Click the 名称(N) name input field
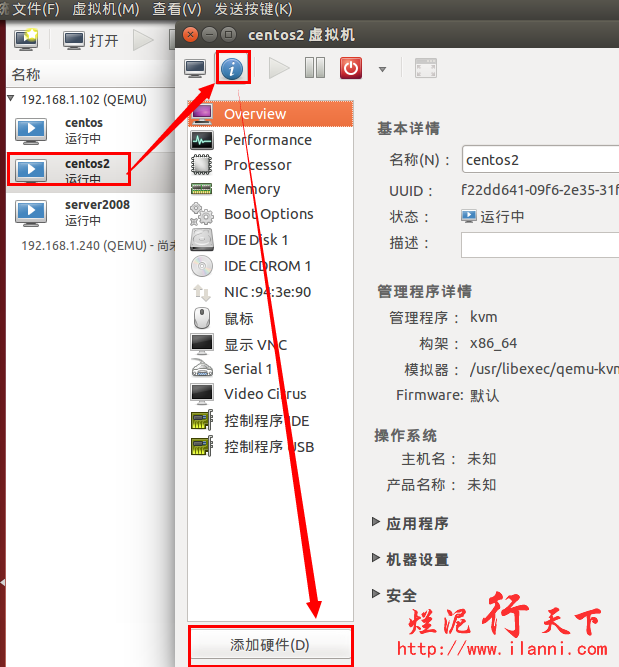The height and width of the screenshot is (667, 619). (x=540, y=159)
